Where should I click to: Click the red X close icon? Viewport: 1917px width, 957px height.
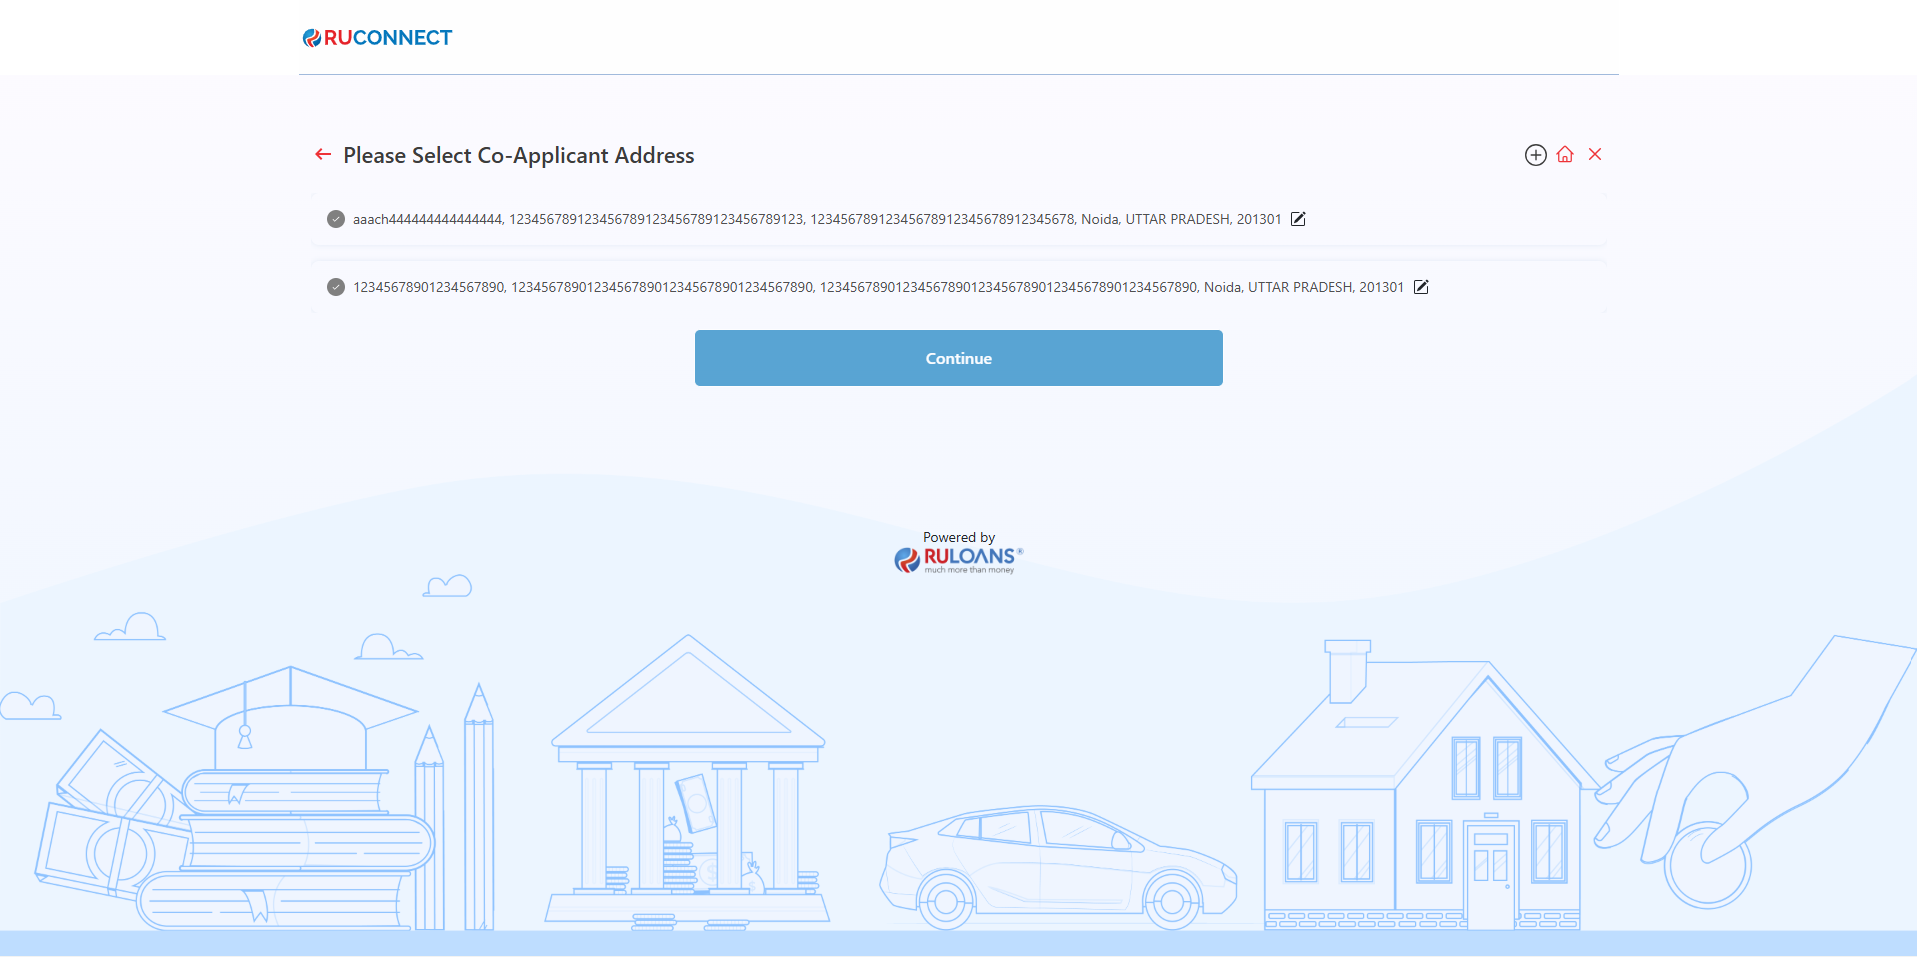1595,154
